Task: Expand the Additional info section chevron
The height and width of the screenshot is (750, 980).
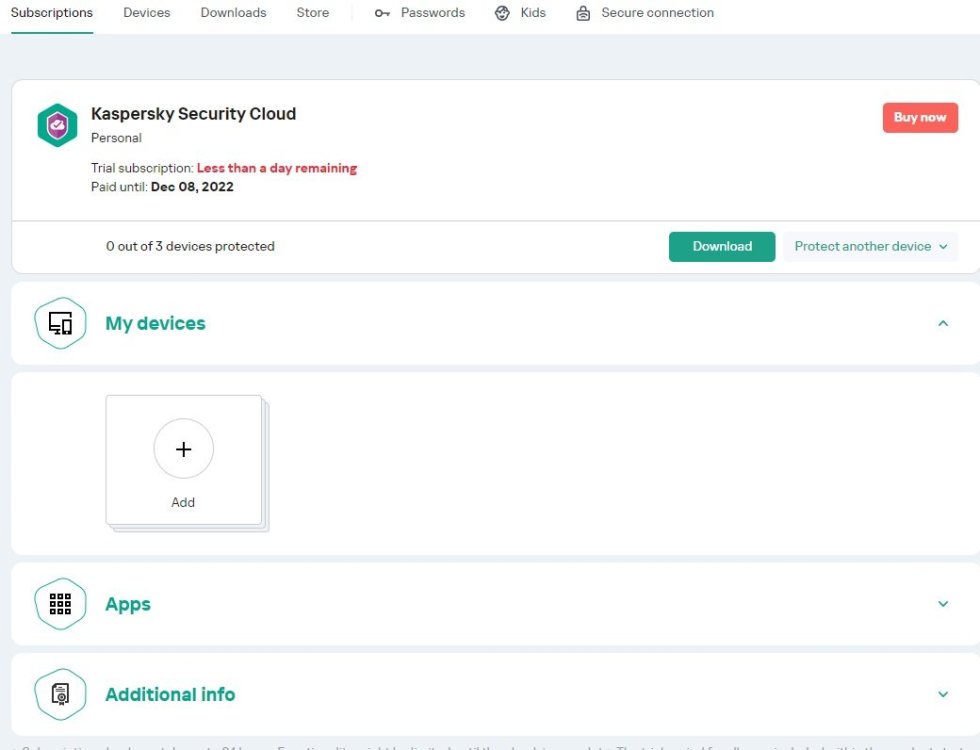Action: (943, 694)
